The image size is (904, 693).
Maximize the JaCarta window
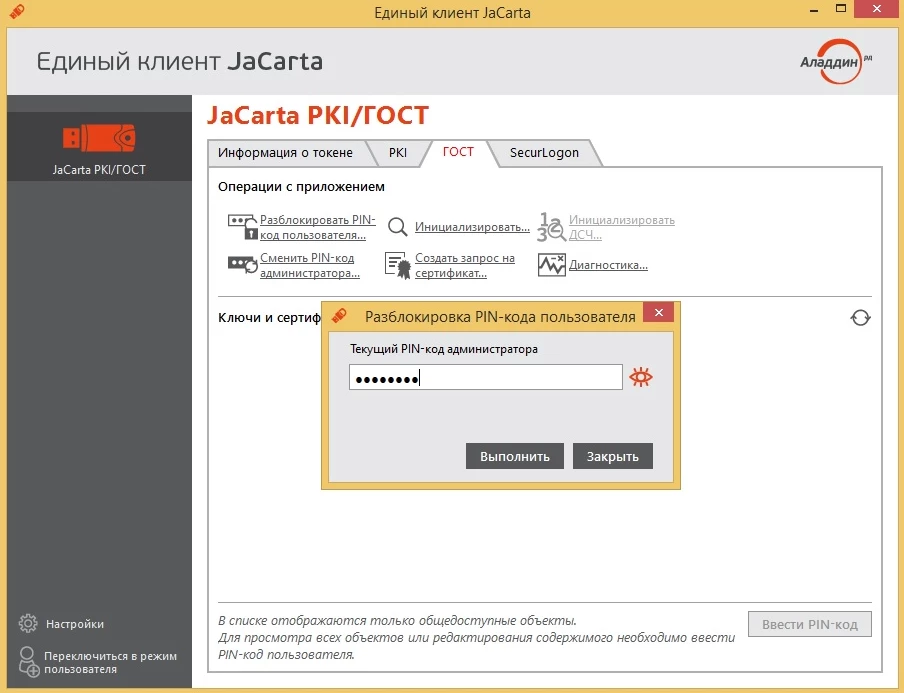(x=841, y=9)
